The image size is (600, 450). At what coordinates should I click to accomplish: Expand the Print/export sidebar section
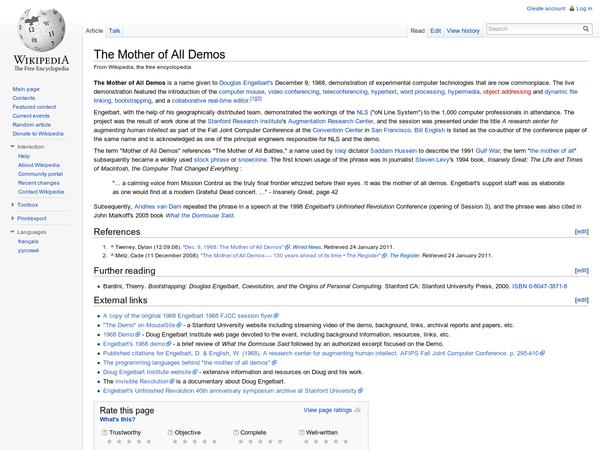pos(12,218)
